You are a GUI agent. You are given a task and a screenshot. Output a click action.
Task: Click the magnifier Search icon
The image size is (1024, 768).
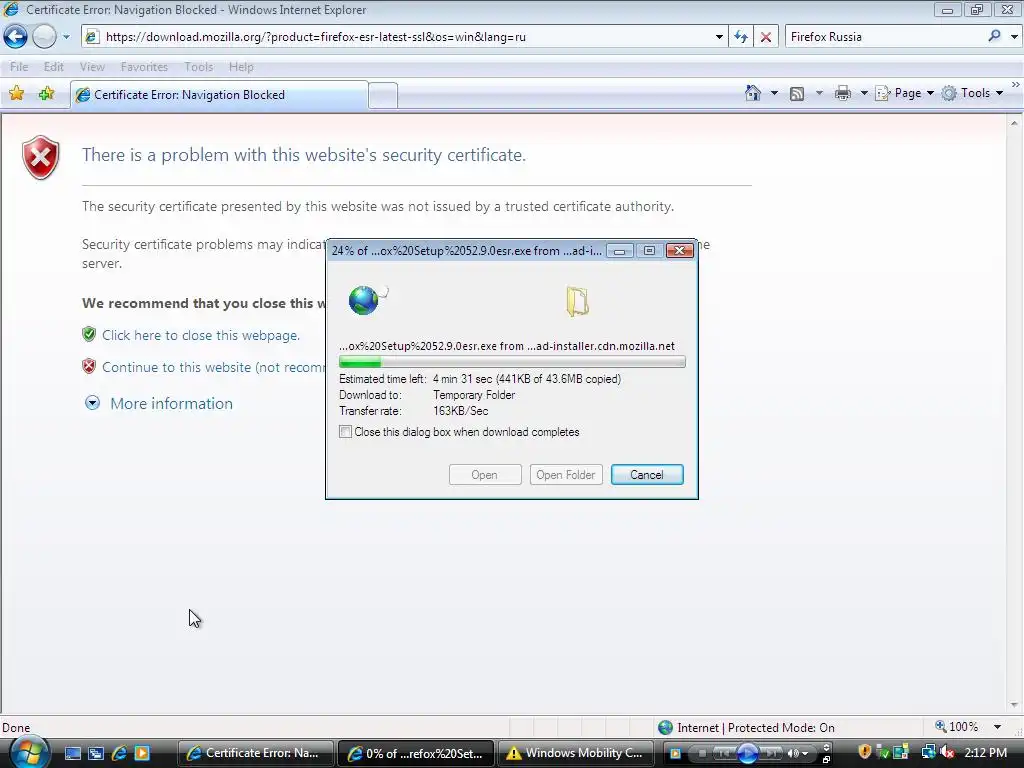pos(995,36)
